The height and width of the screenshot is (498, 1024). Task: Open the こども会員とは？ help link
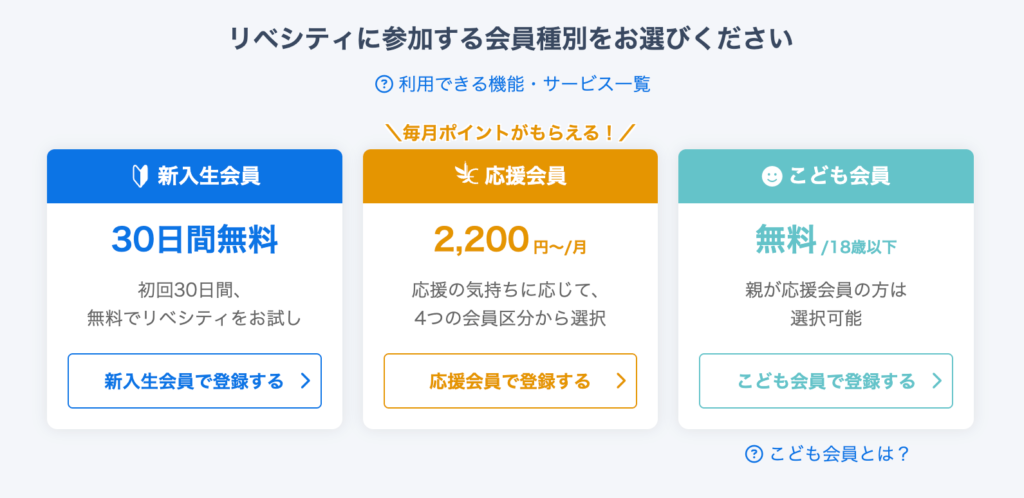pos(839,454)
